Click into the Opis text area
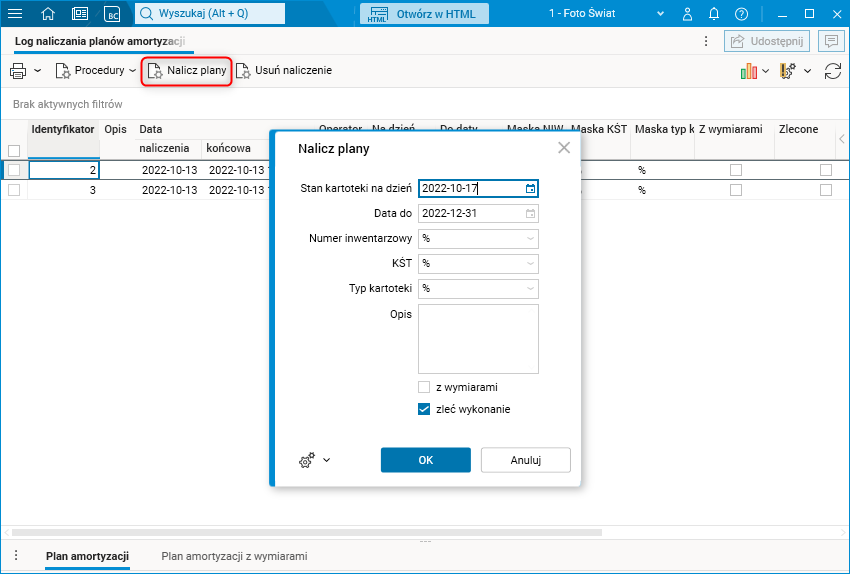This screenshot has height=574, width=850. pos(478,339)
